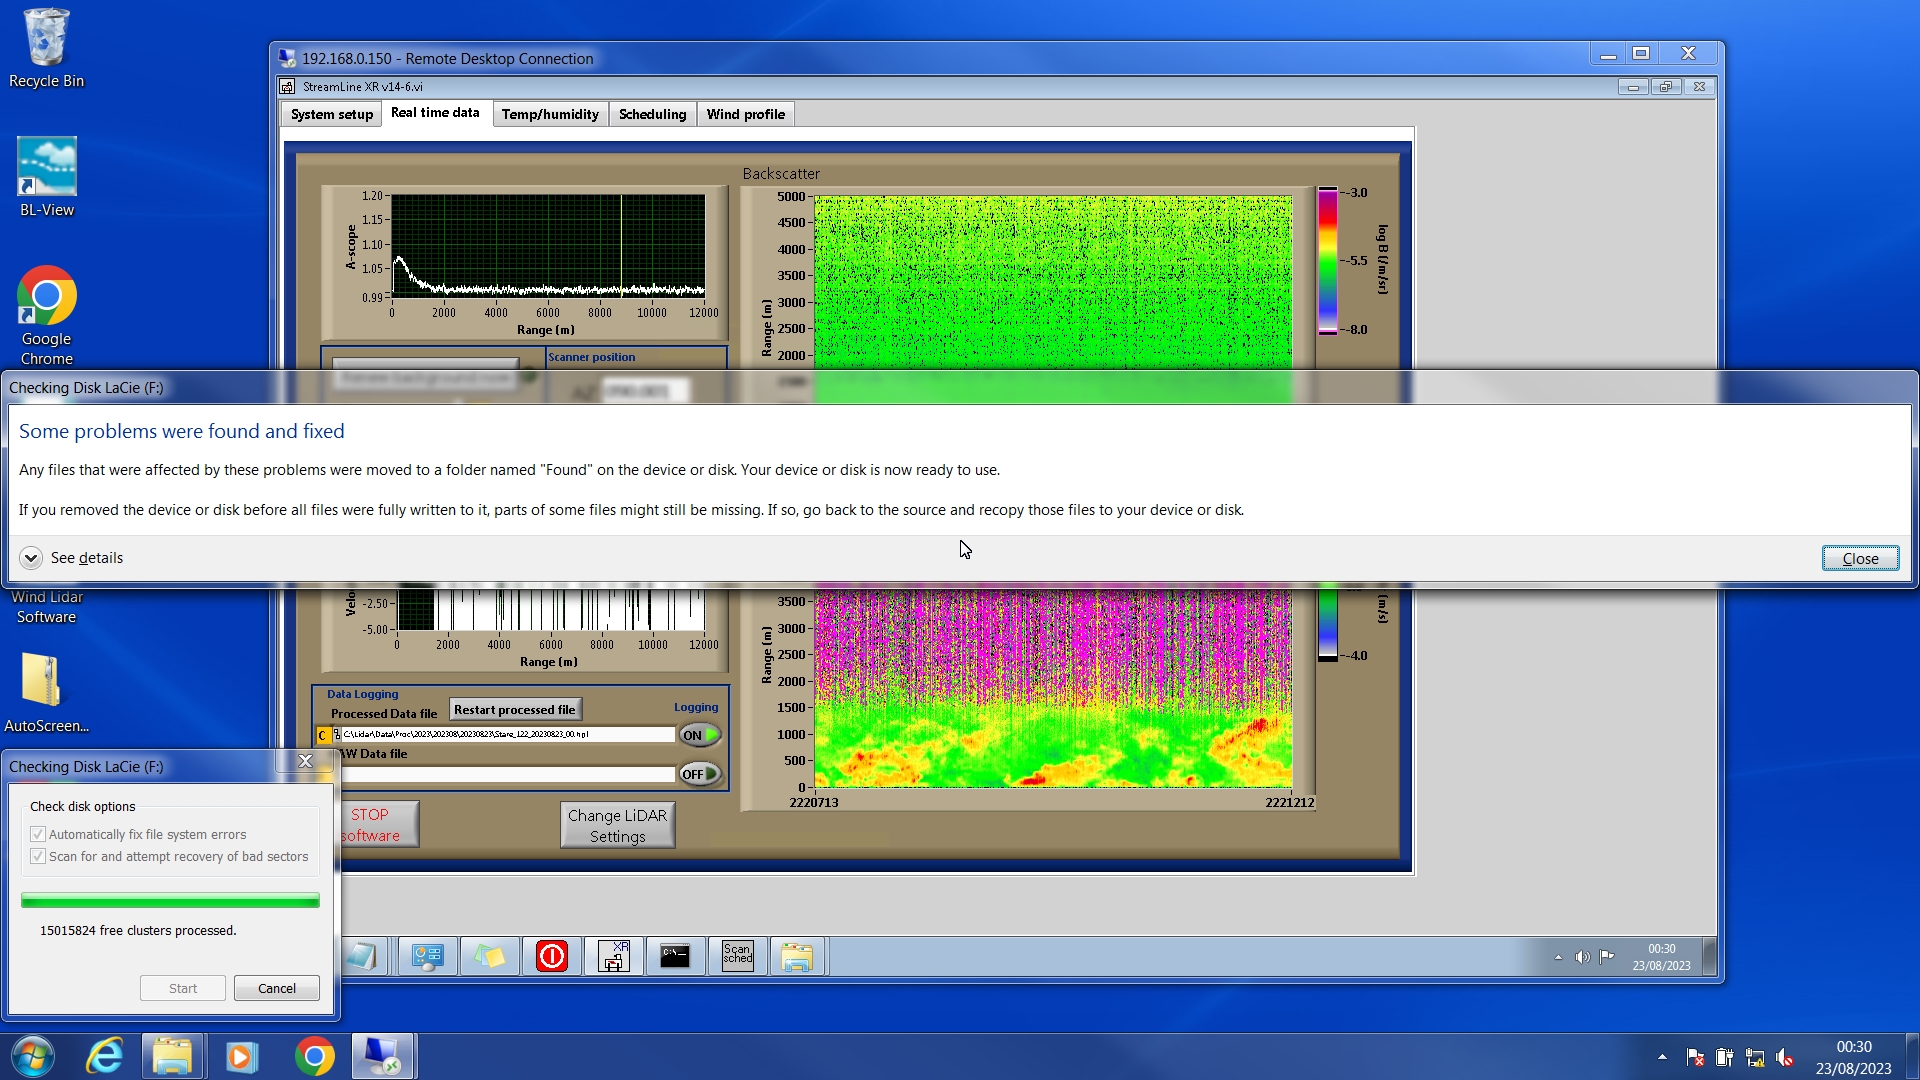1920x1080 pixels.
Task: Open Recycle Bin on the desktop
Action: pyautogui.click(x=46, y=49)
